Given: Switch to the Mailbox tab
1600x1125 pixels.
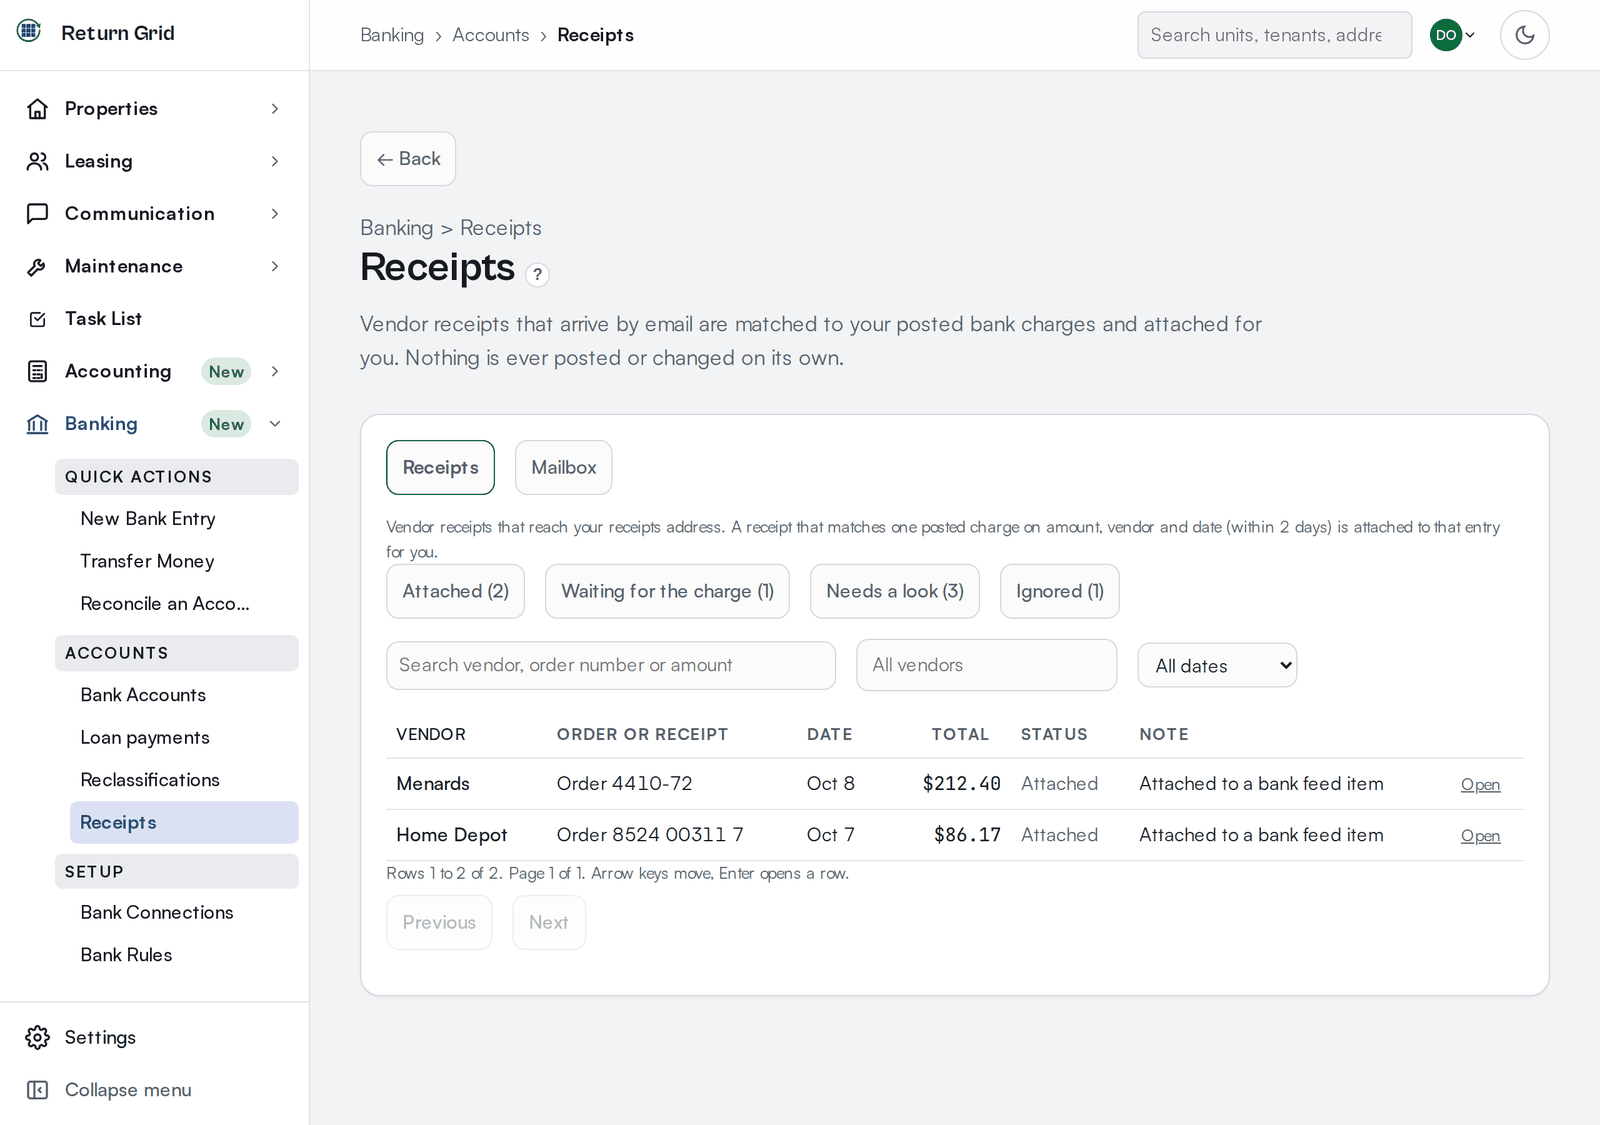Looking at the screenshot, I should (x=563, y=467).
